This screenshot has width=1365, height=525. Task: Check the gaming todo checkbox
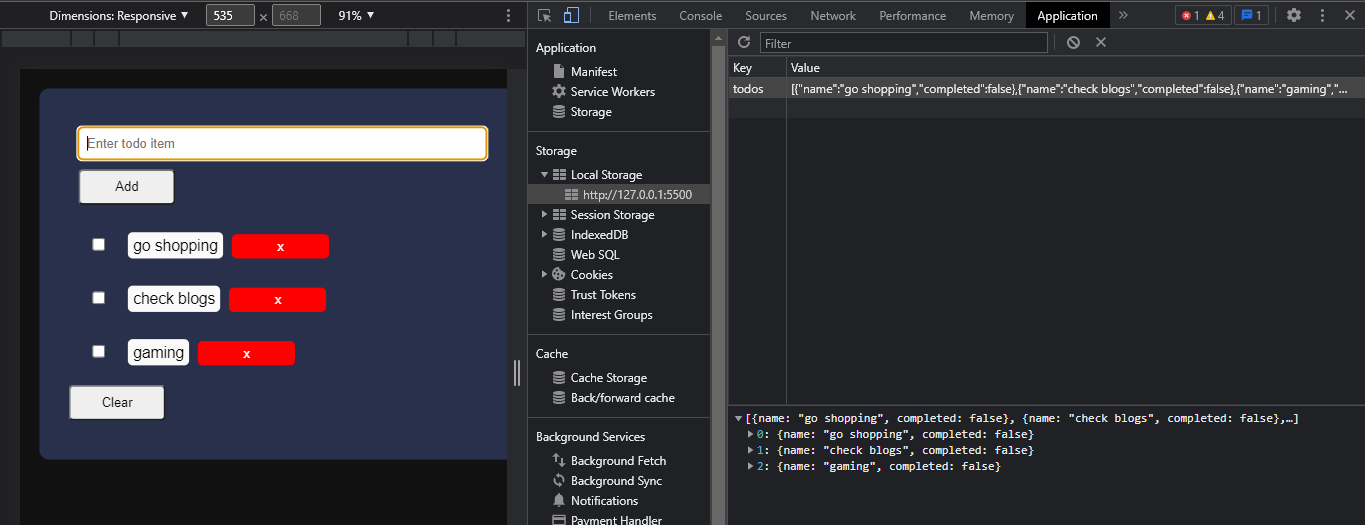tap(98, 351)
